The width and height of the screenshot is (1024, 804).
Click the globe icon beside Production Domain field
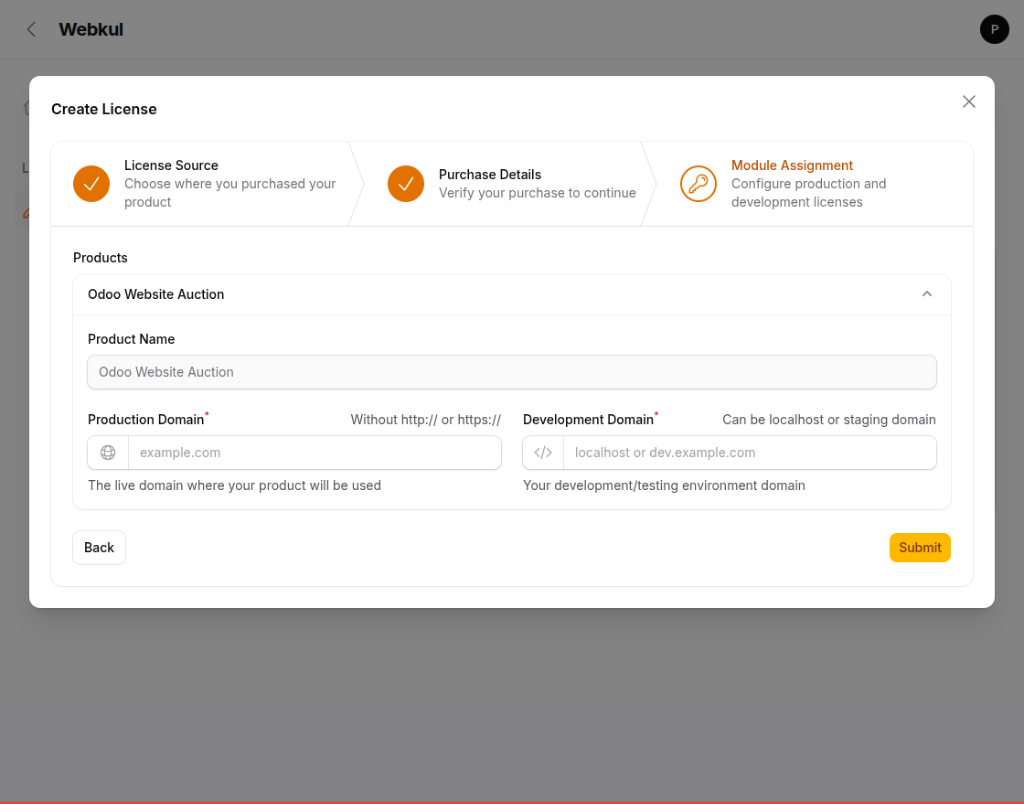[107, 452]
